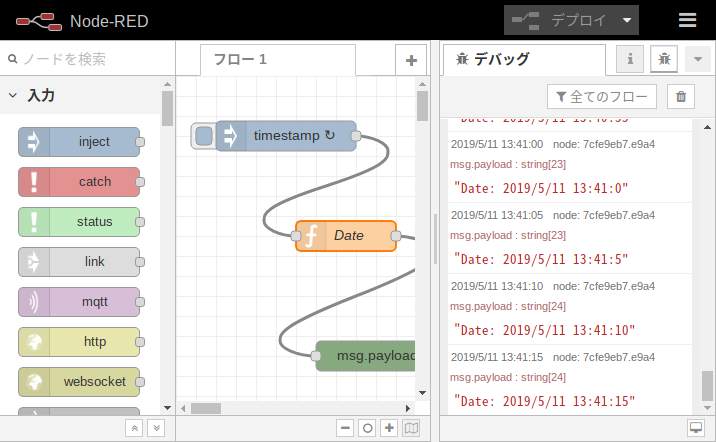Reset canvas zoom with circle button
Screen dimensions: 716x442
367,428
